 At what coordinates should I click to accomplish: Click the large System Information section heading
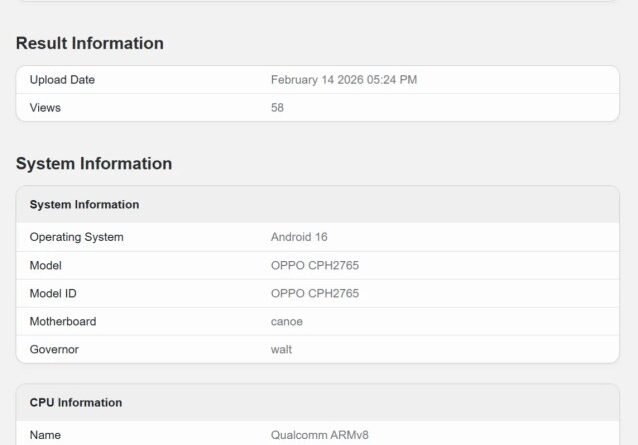pyautogui.click(x=94, y=163)
